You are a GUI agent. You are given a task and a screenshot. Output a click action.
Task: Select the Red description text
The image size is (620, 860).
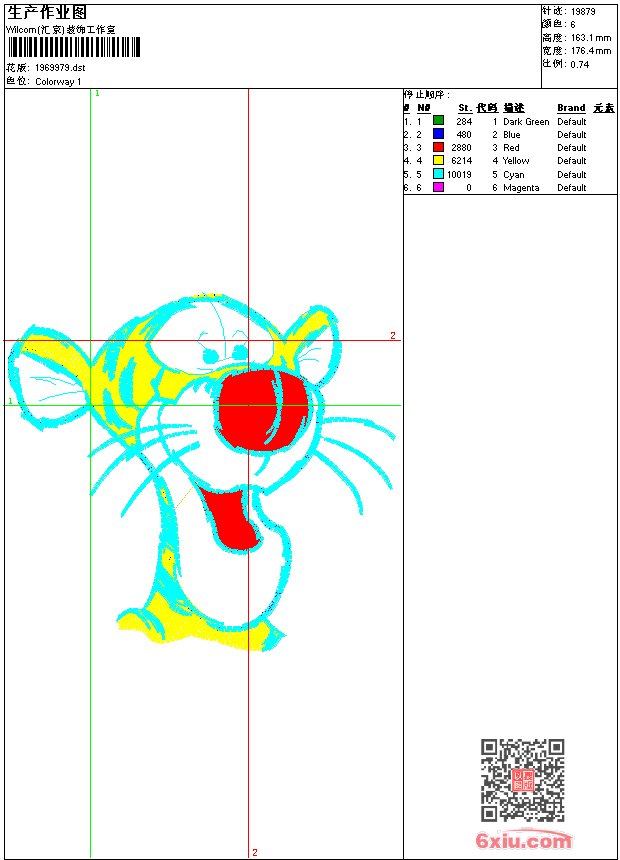[x=511, y=148]
